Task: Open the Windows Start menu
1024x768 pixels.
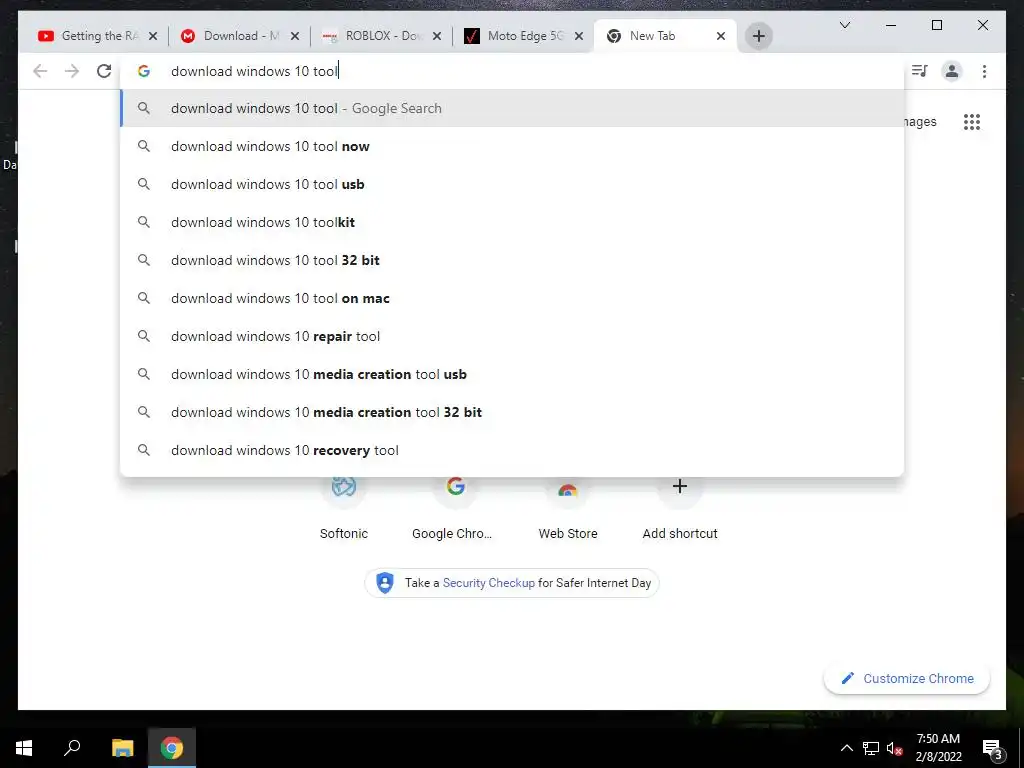Action: [x=24, y=748]
